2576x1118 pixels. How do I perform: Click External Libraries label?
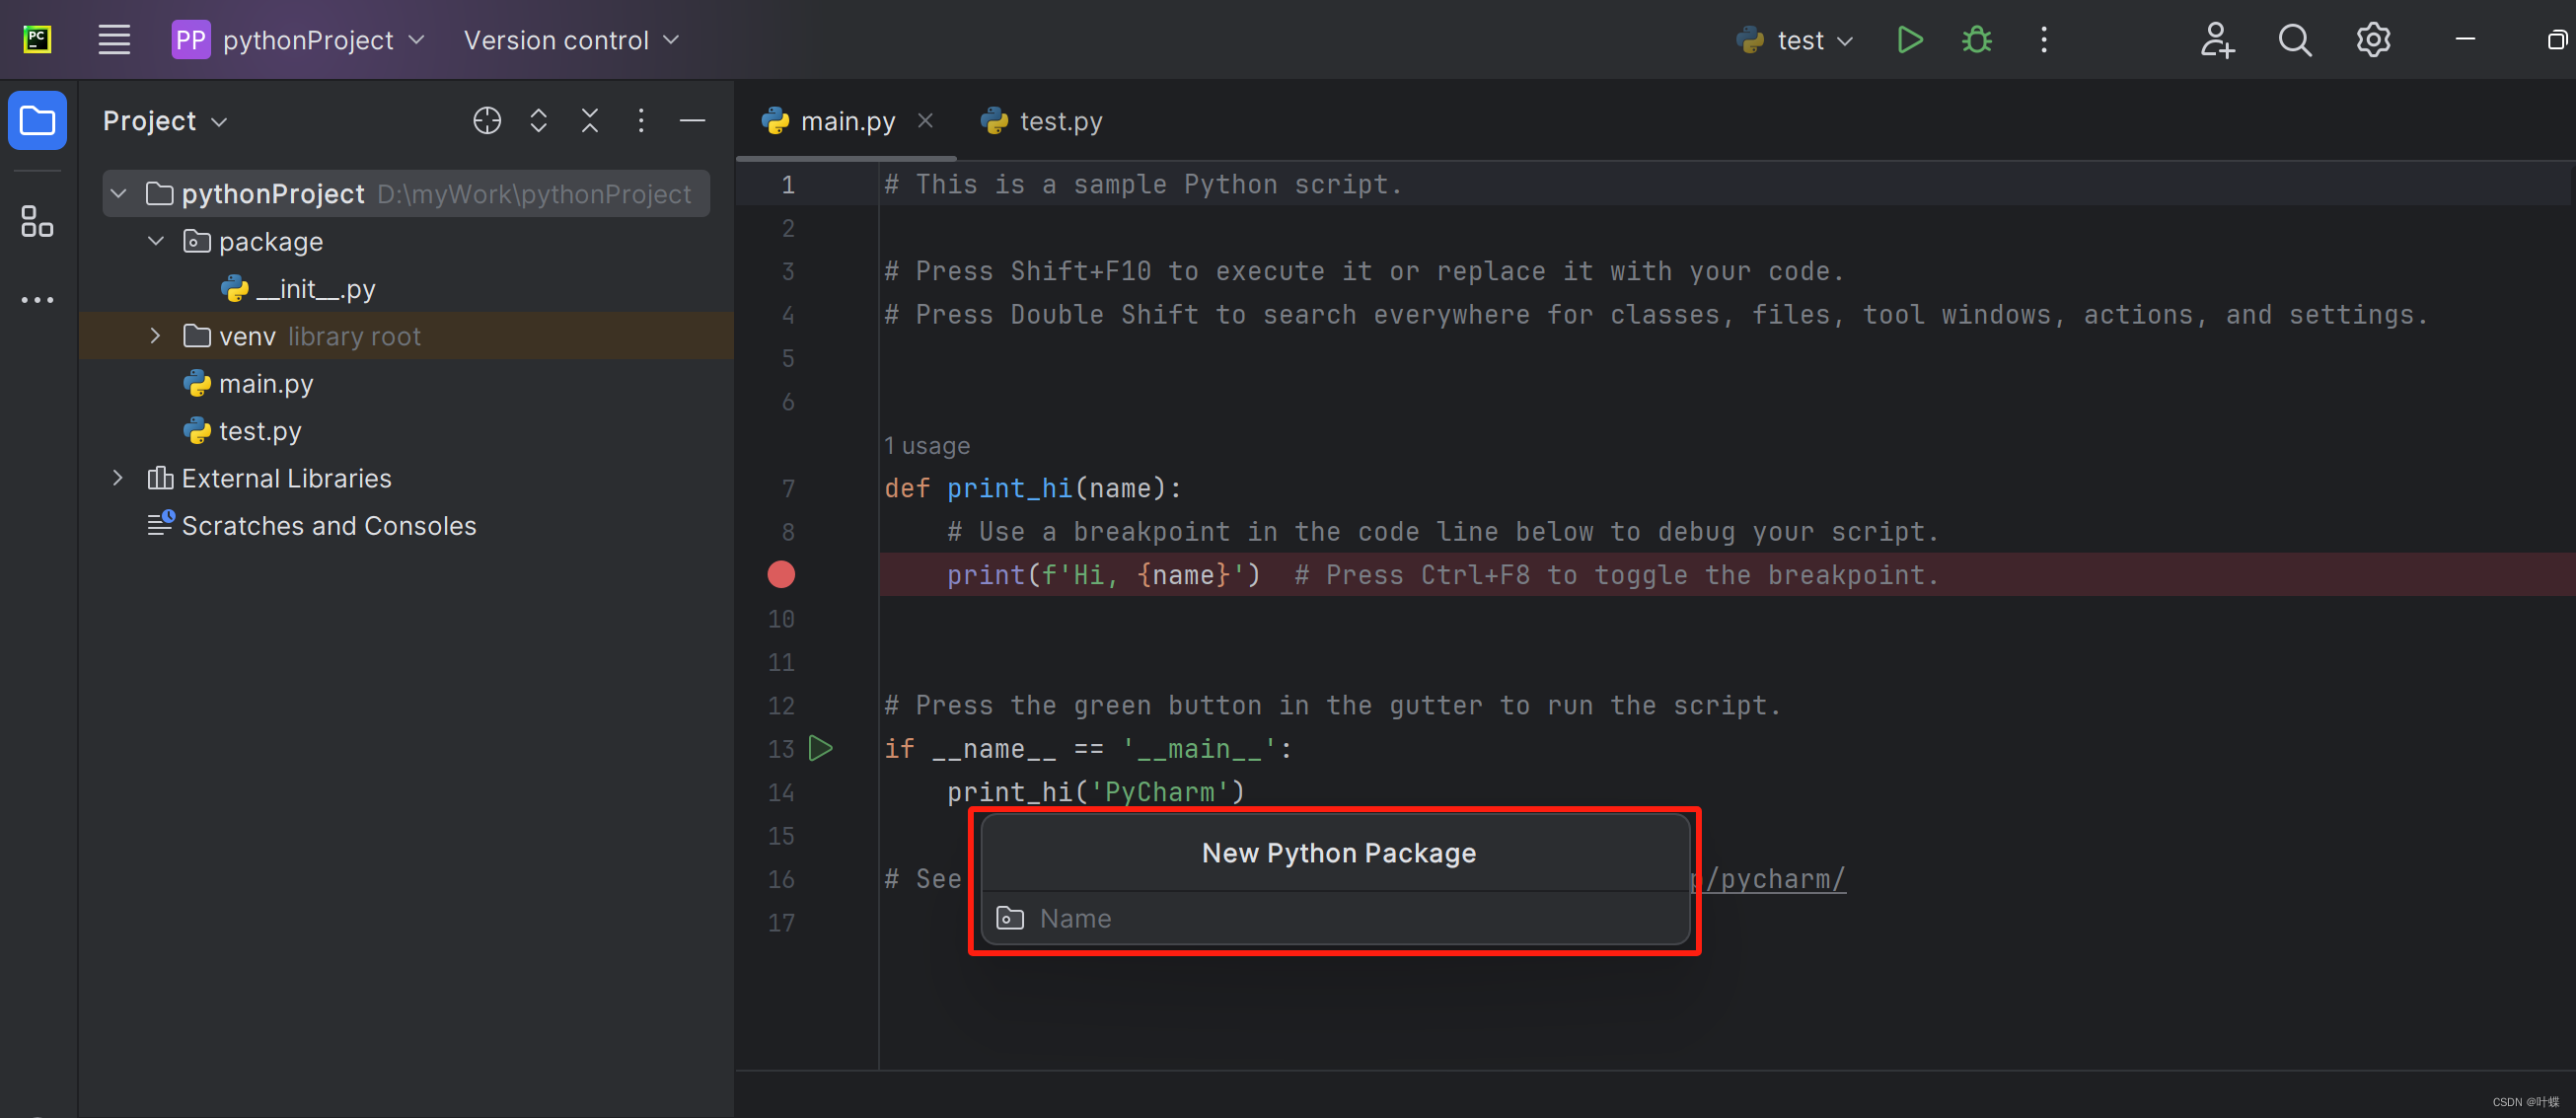286,479
